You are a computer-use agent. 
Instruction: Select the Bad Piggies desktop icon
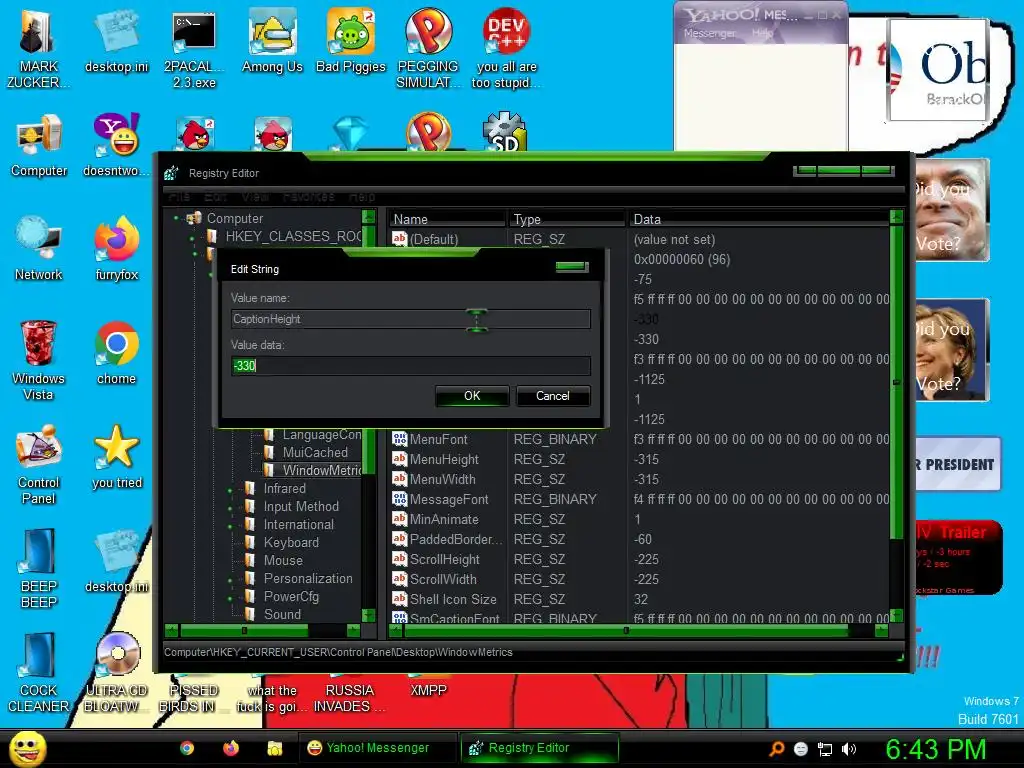click(x=351, y=42)
